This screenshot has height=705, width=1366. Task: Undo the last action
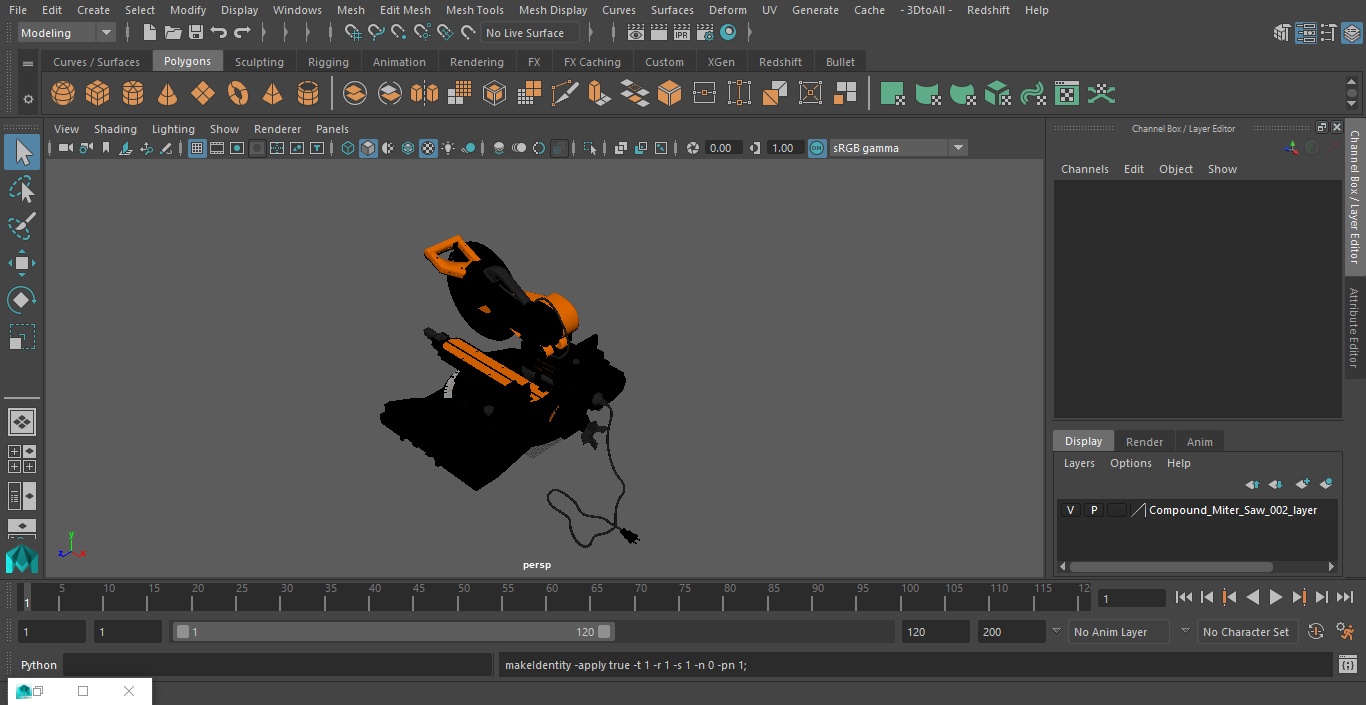pyautogui.click(x=219, y=33)
